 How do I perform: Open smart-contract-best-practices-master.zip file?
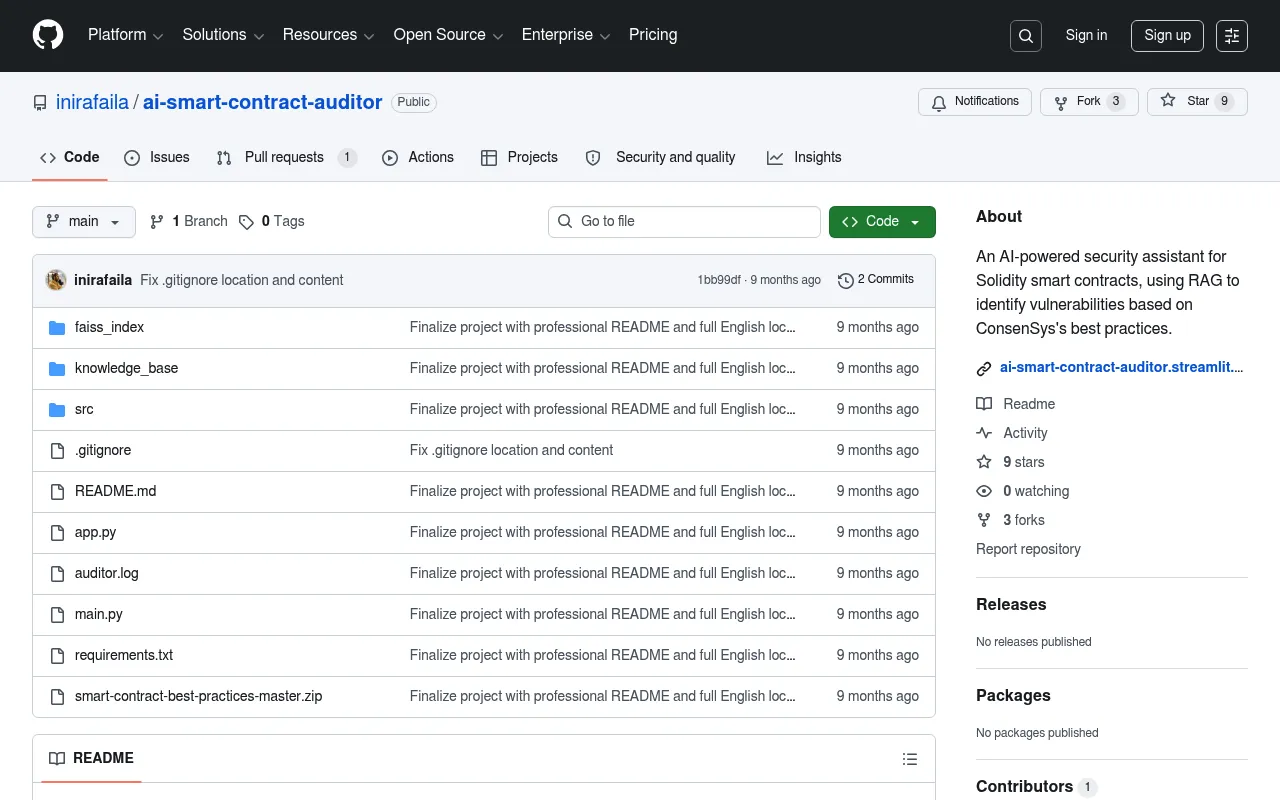pyautogui.click(x=198, y=696)
